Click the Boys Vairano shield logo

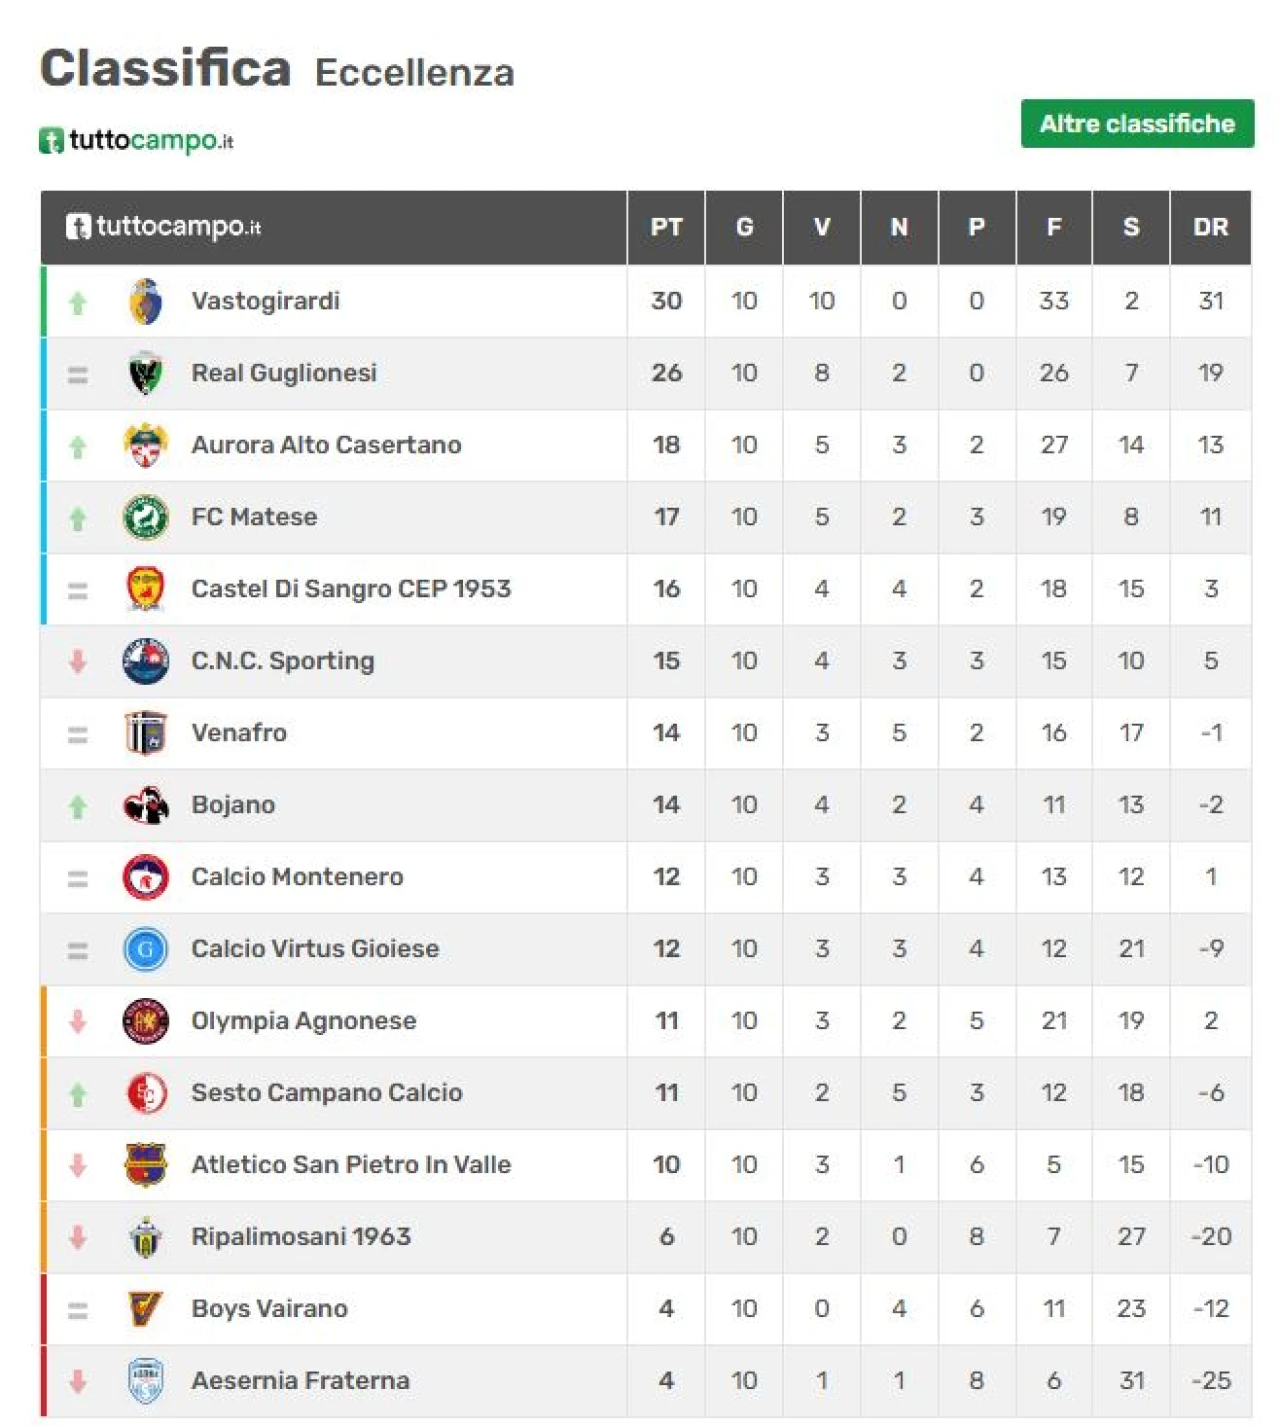click(x=146, y=1308)
